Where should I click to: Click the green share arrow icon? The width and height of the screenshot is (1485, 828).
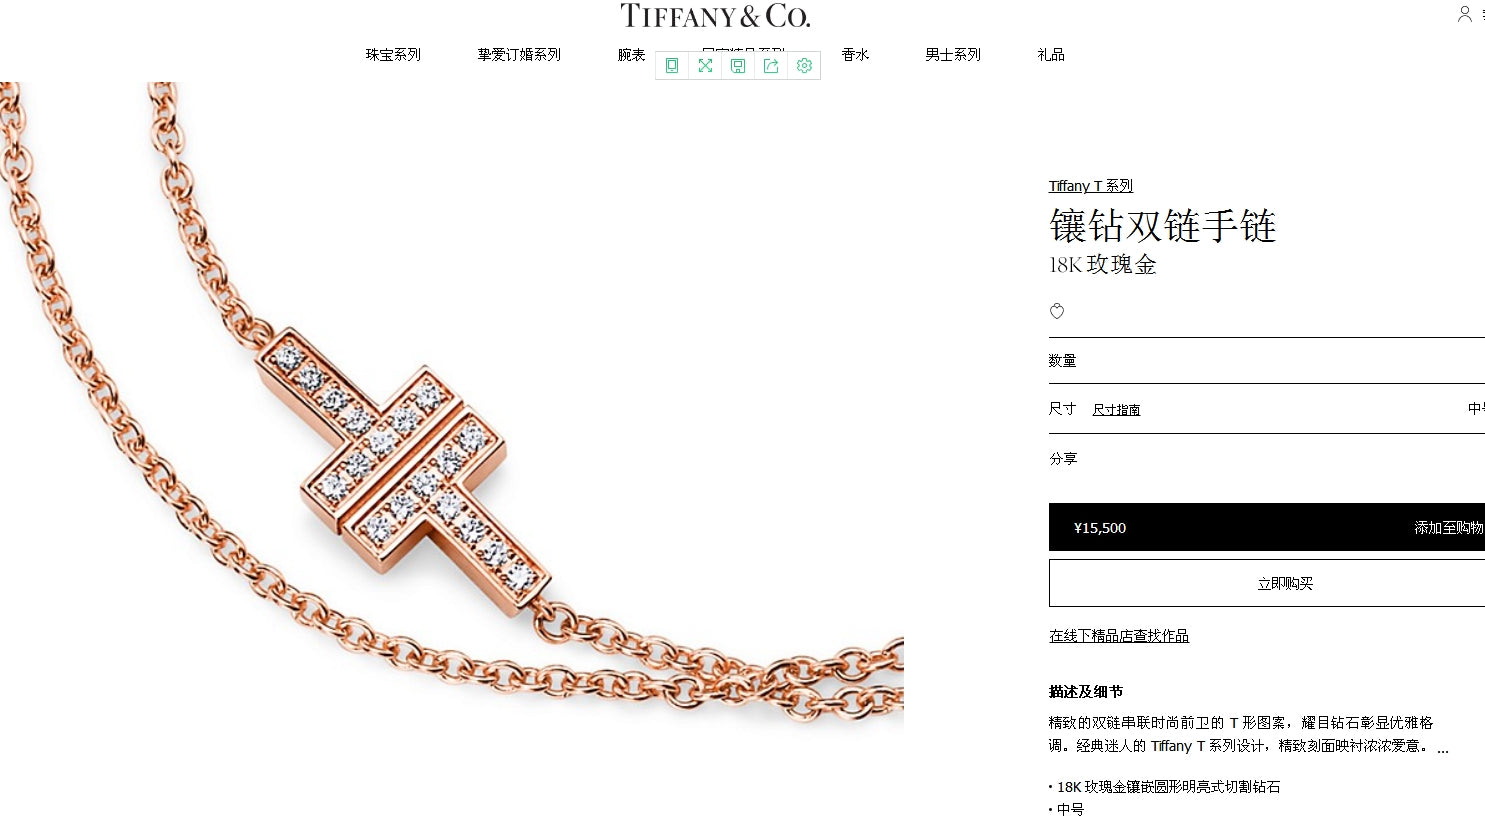(771, 66)
